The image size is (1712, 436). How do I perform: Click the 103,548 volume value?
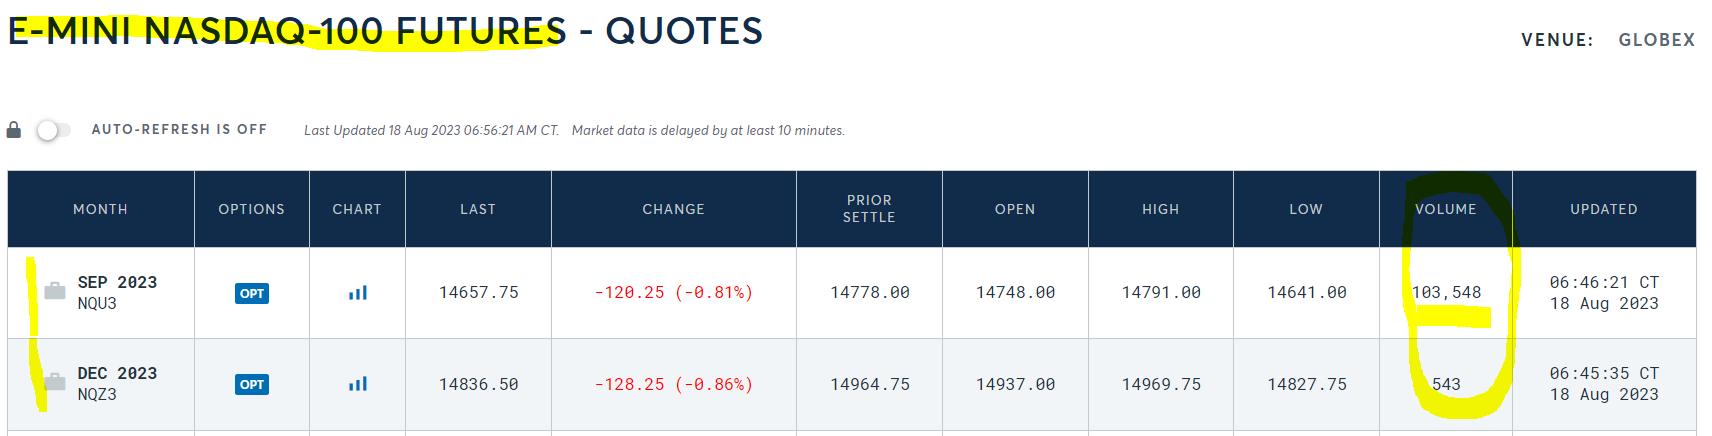[x=1446, y=293]
